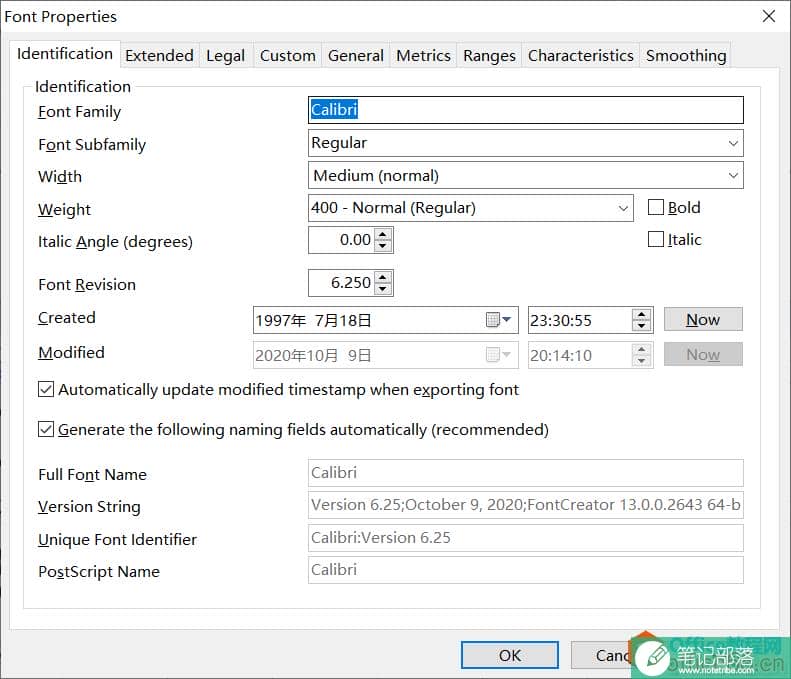Viewport: 791px width, 679px height.
Task: Open the Characteristics tab
Action: 581,55
